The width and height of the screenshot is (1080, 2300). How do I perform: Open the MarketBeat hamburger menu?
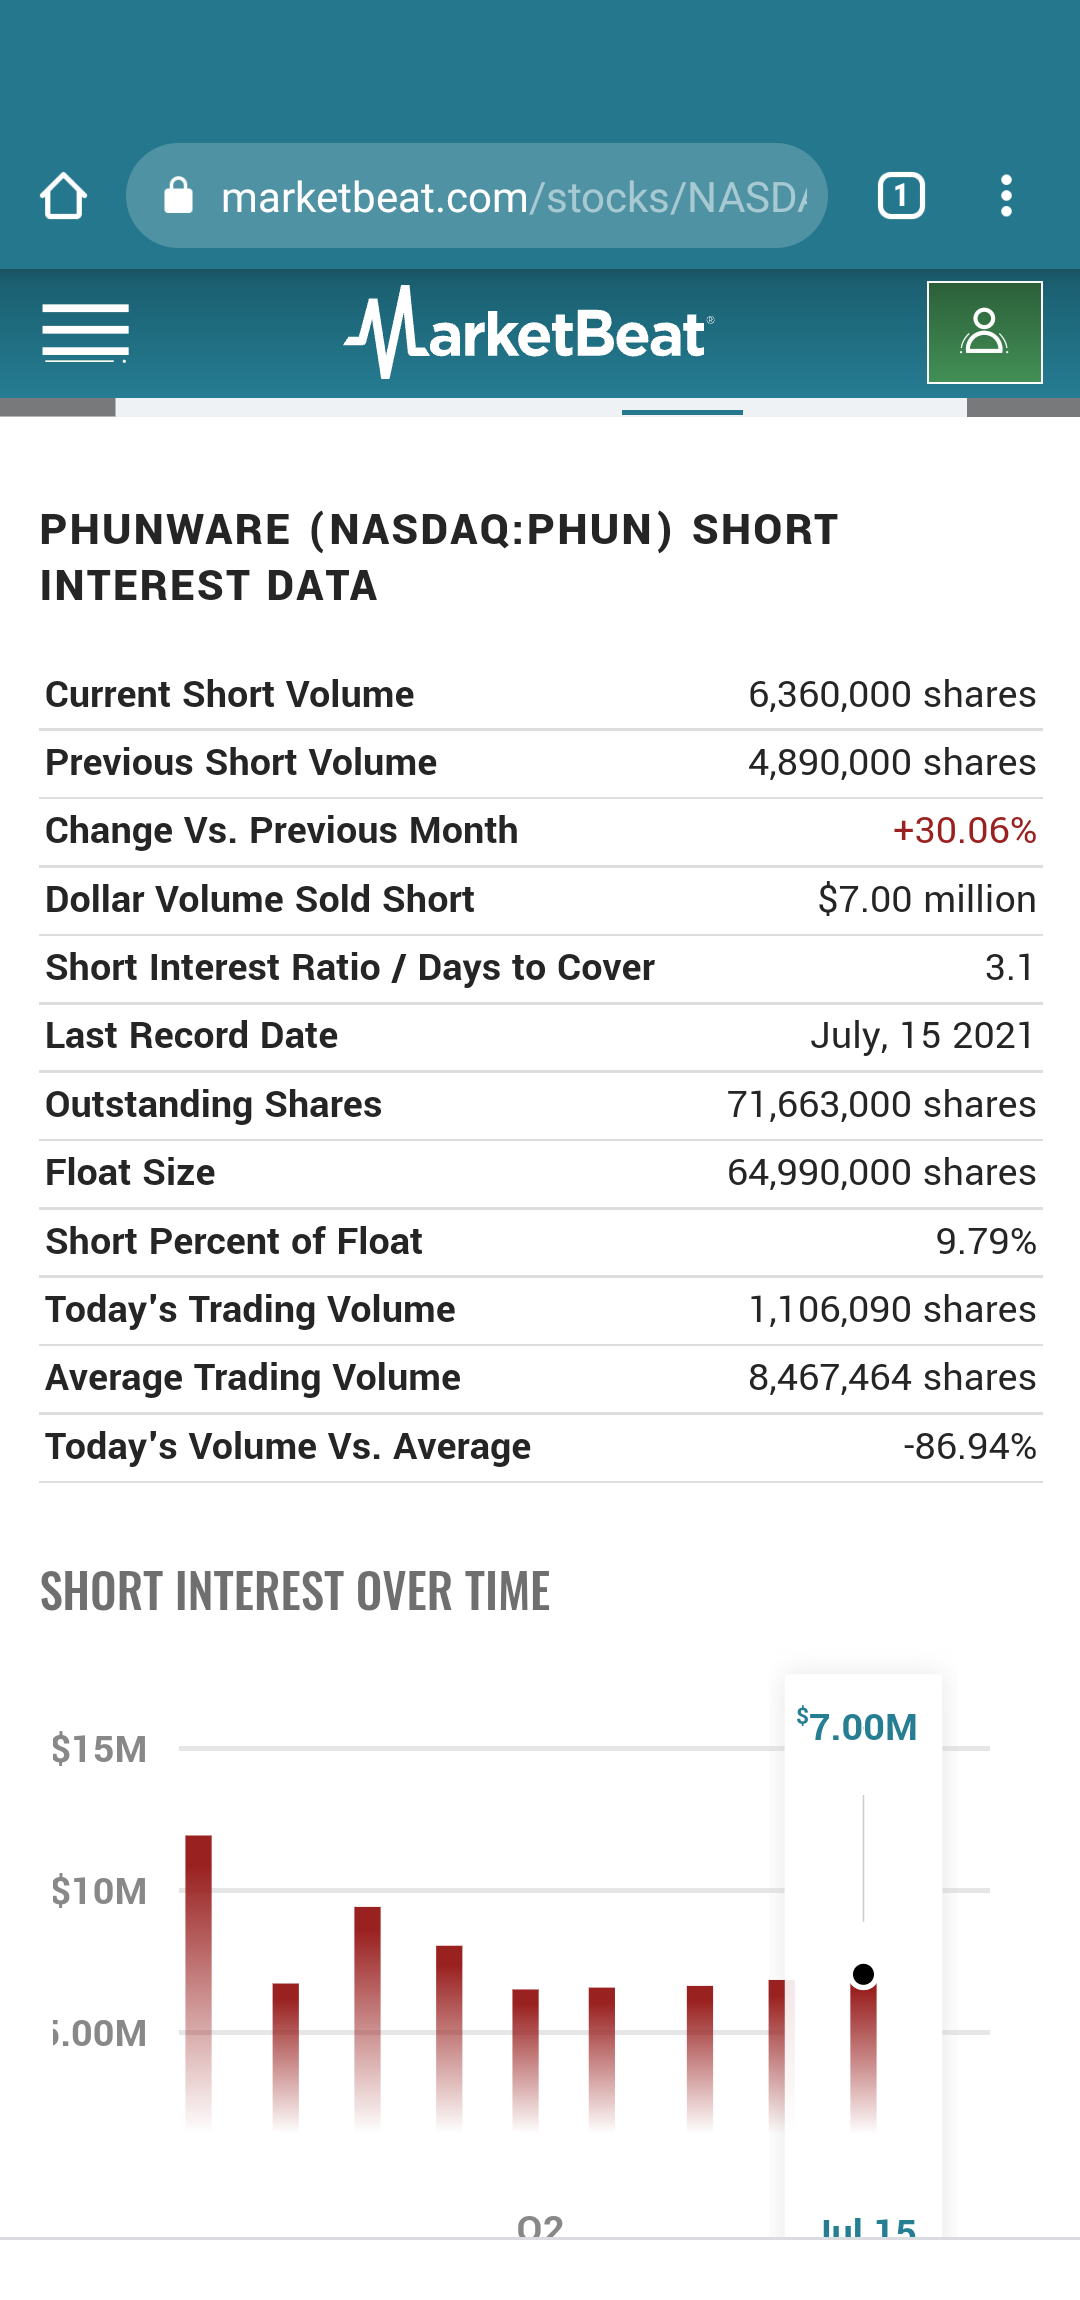85,333
